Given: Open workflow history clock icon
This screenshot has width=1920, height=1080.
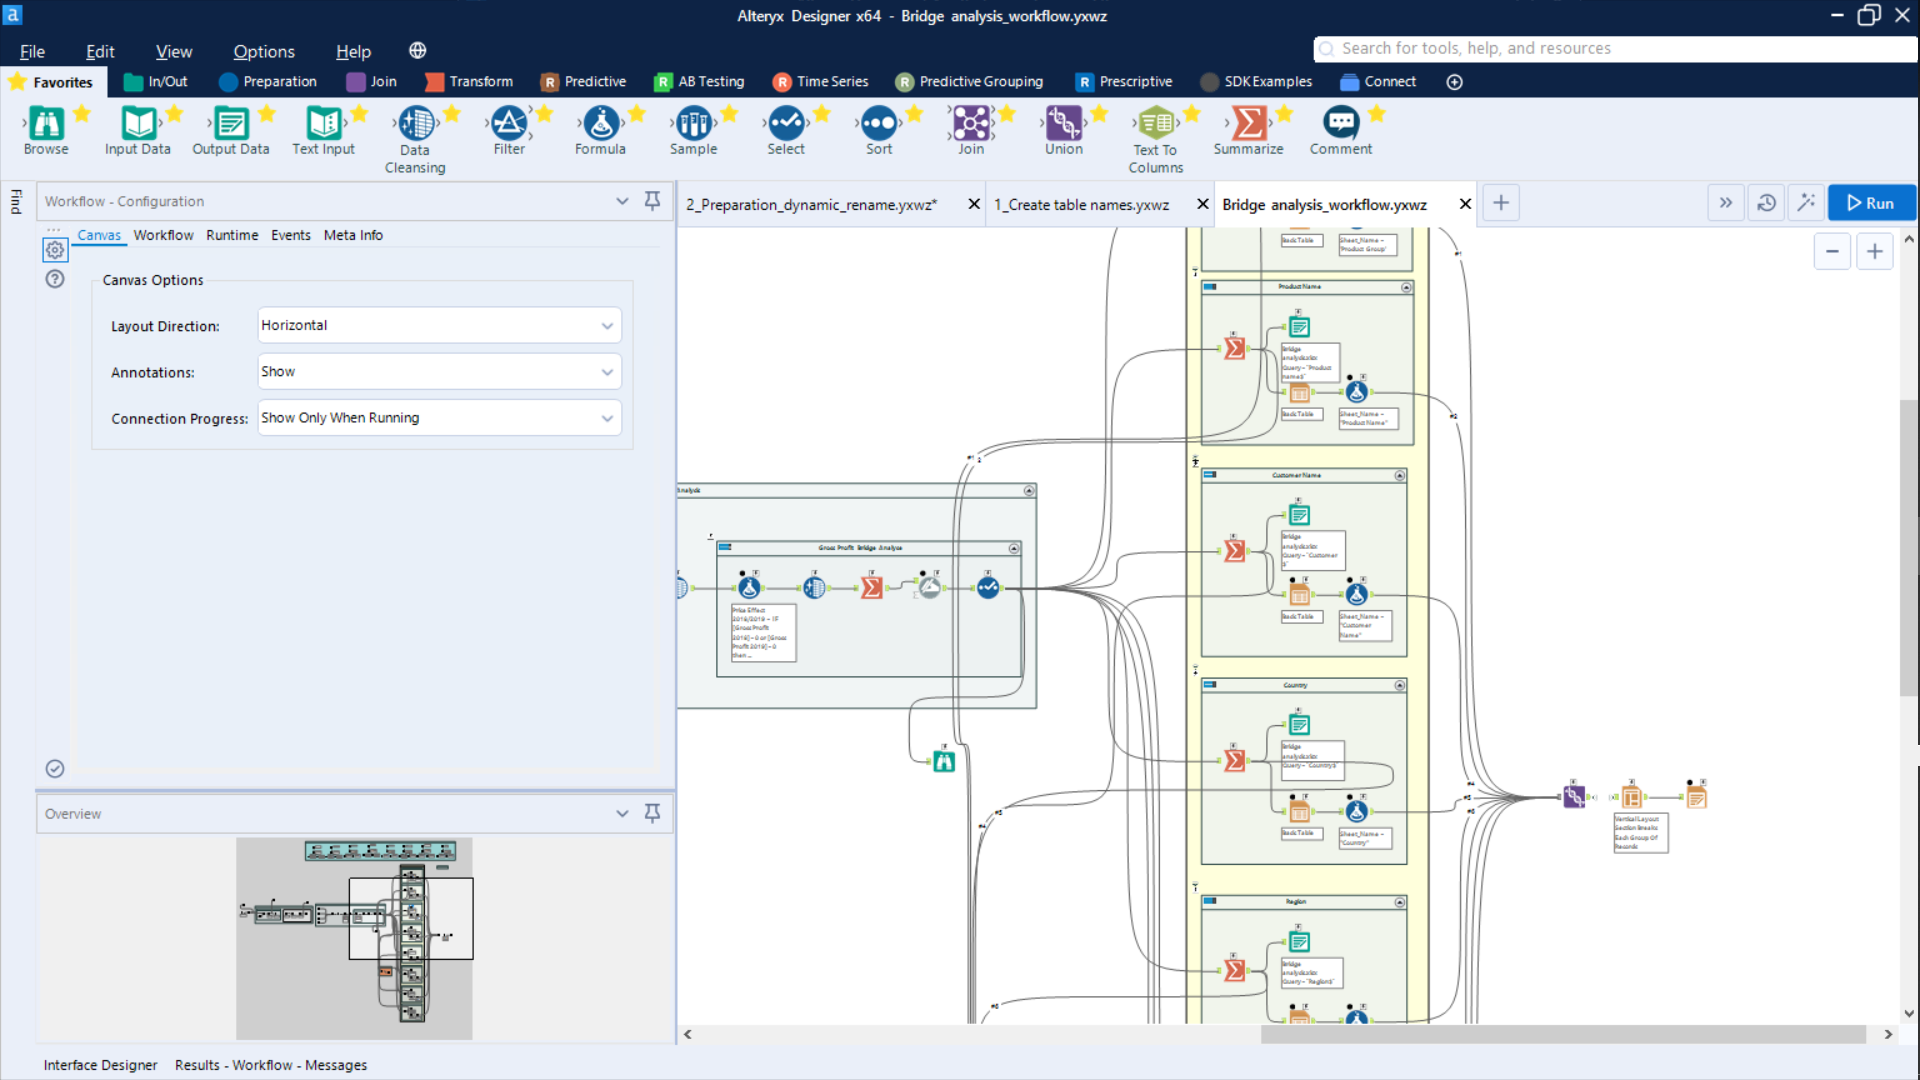Looking at the screenshot, I should point(1766,203).
